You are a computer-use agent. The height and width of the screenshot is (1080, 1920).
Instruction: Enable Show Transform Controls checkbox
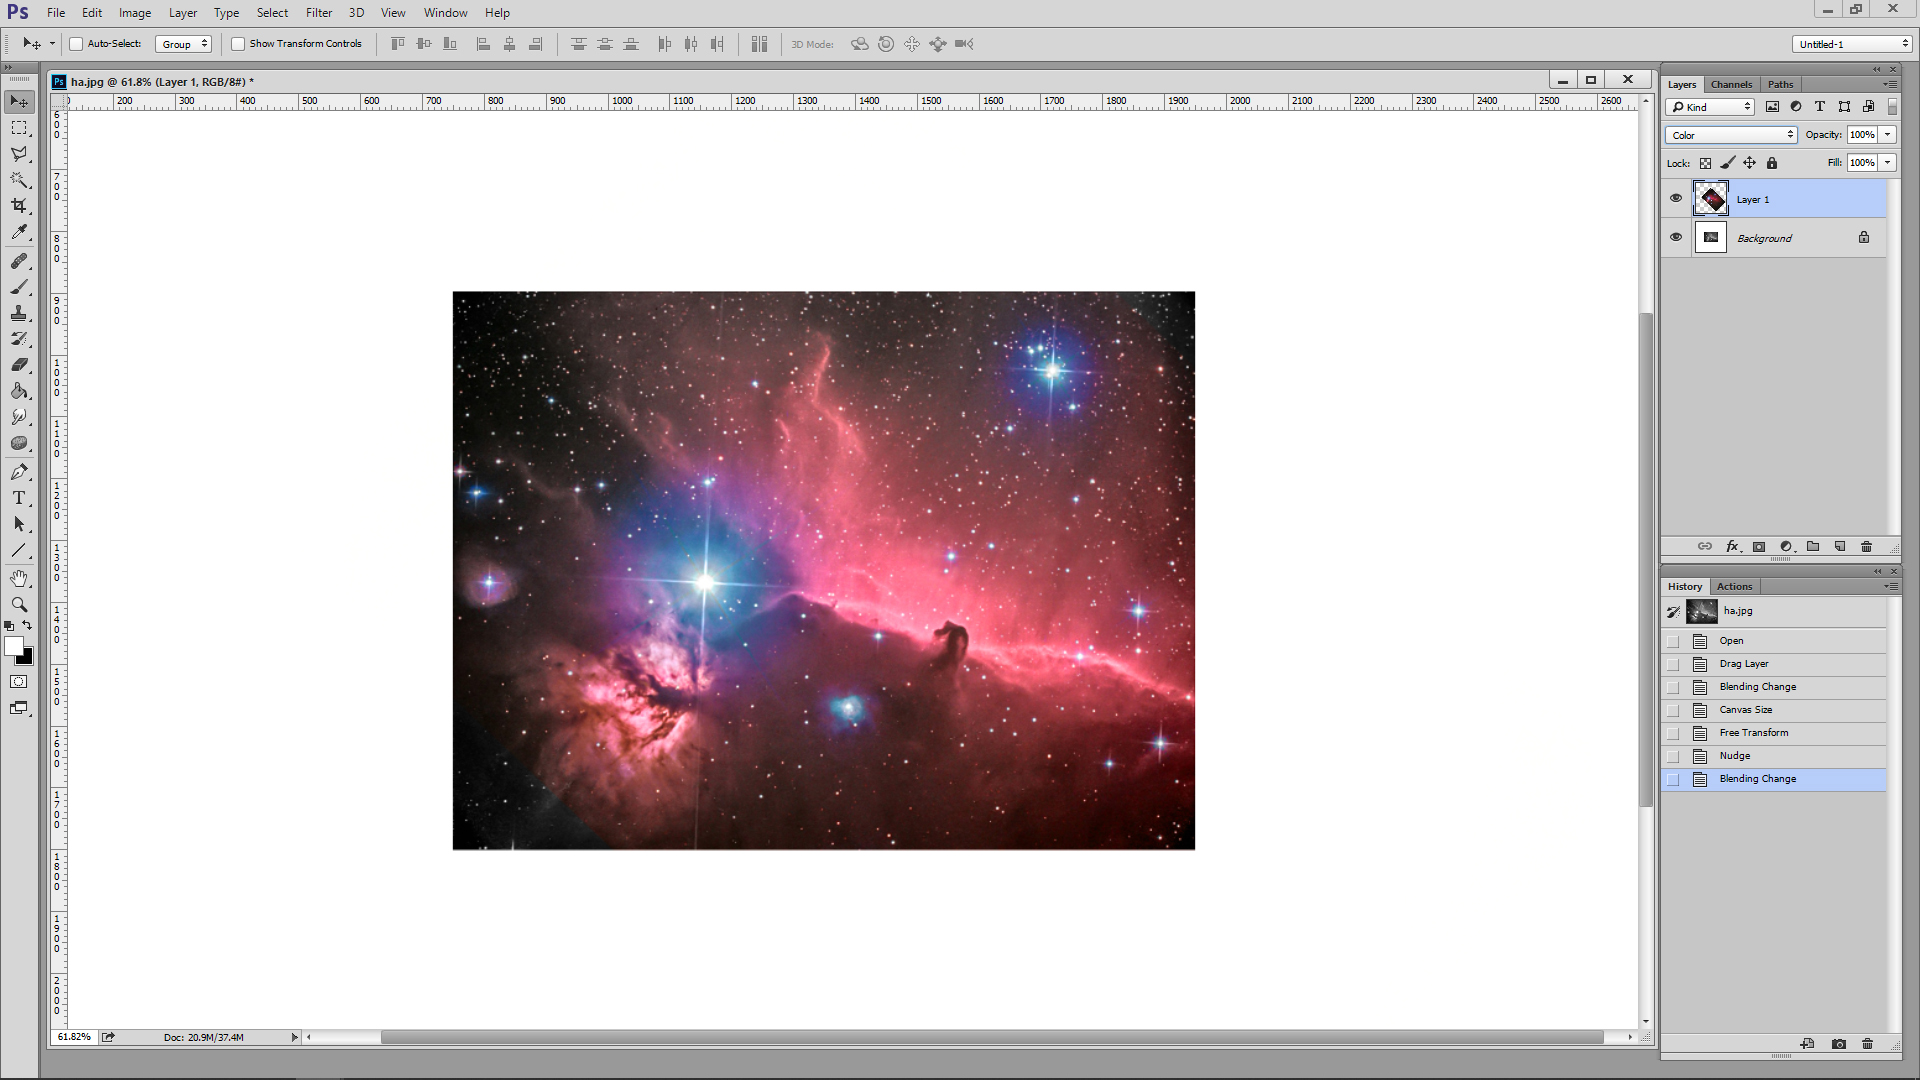pos(238,44)
